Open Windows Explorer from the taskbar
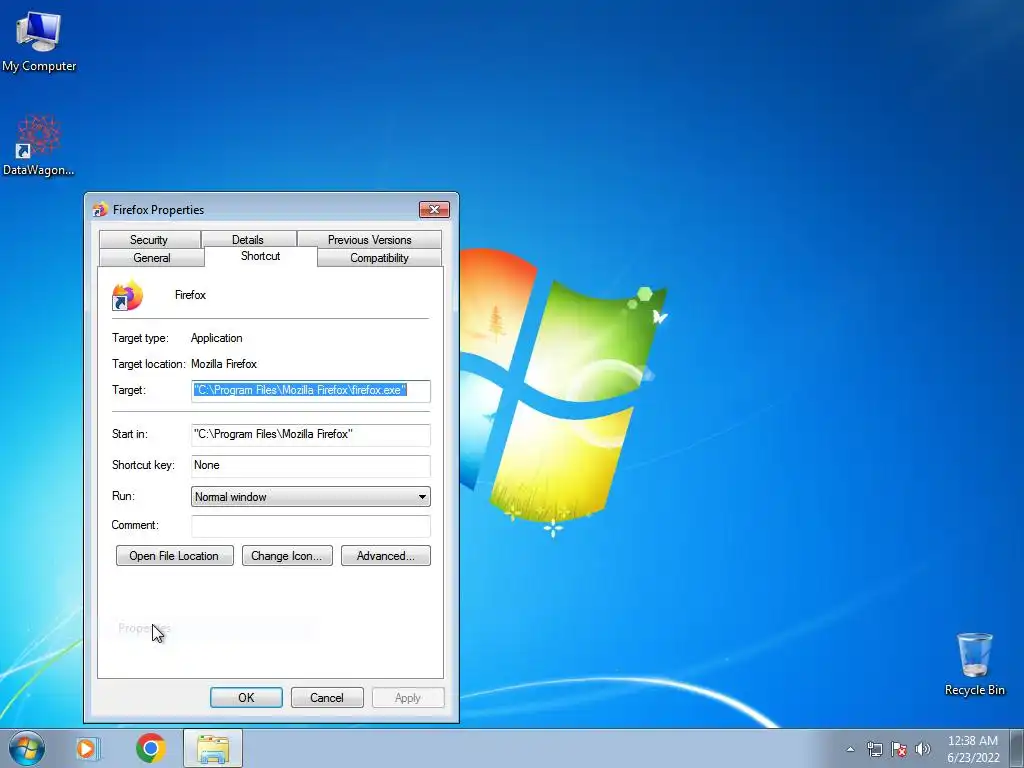Screen dimensions: 1024x768 click(213, 748)
